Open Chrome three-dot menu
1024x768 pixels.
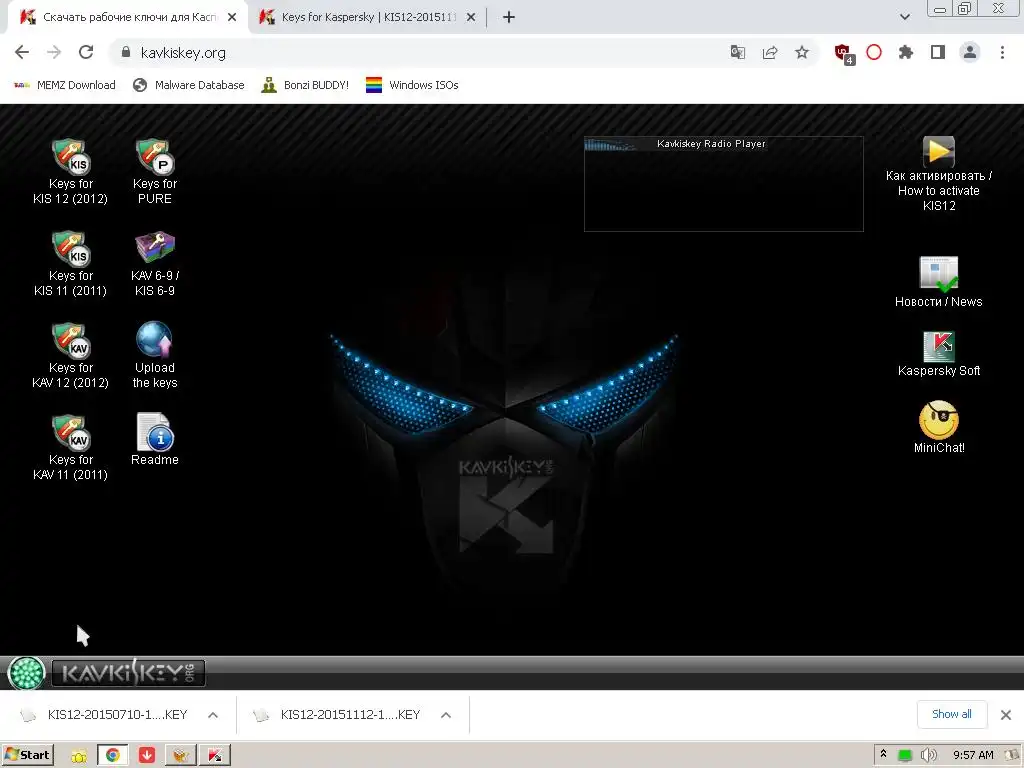(x=1002, y=52)
